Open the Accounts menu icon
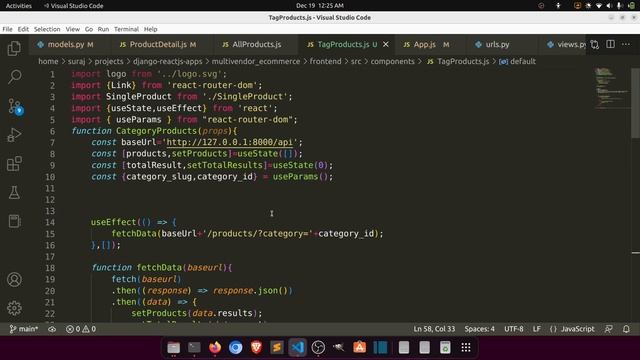Viewport: 640px width, 360px height. tap(14, 280)
